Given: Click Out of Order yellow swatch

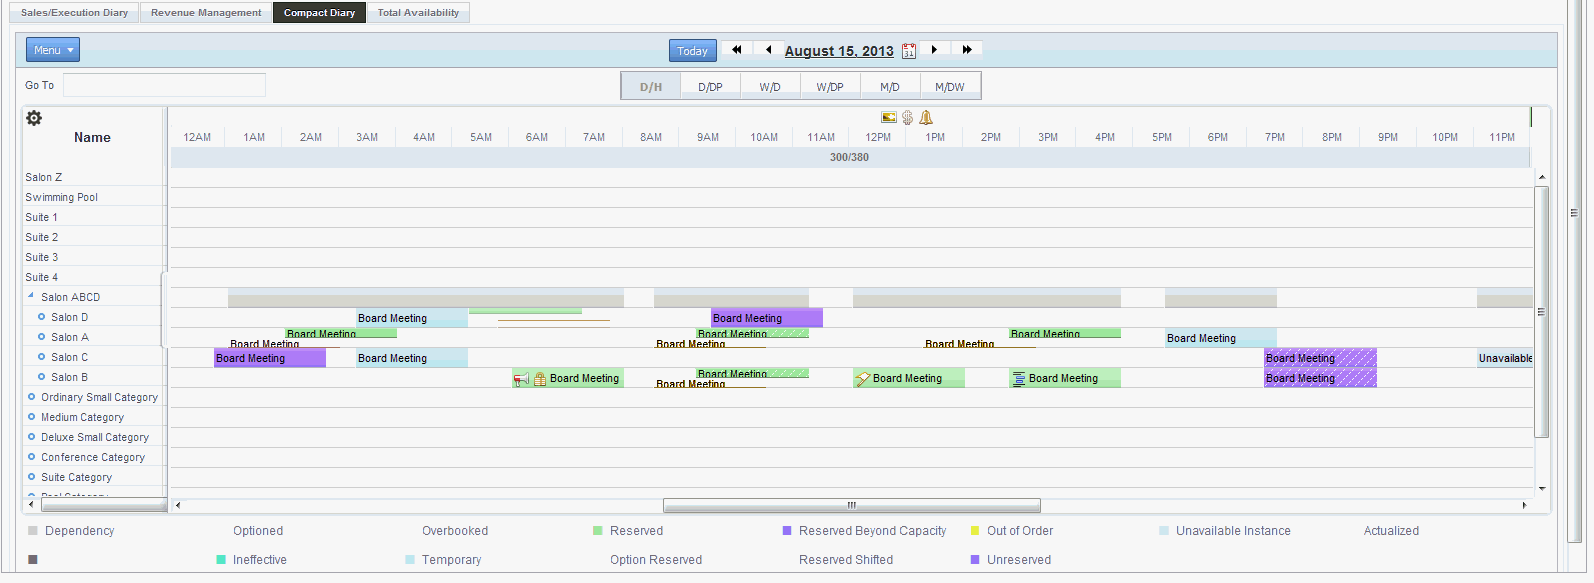Looking at the screenshot, I should click(x=975, y=531).
